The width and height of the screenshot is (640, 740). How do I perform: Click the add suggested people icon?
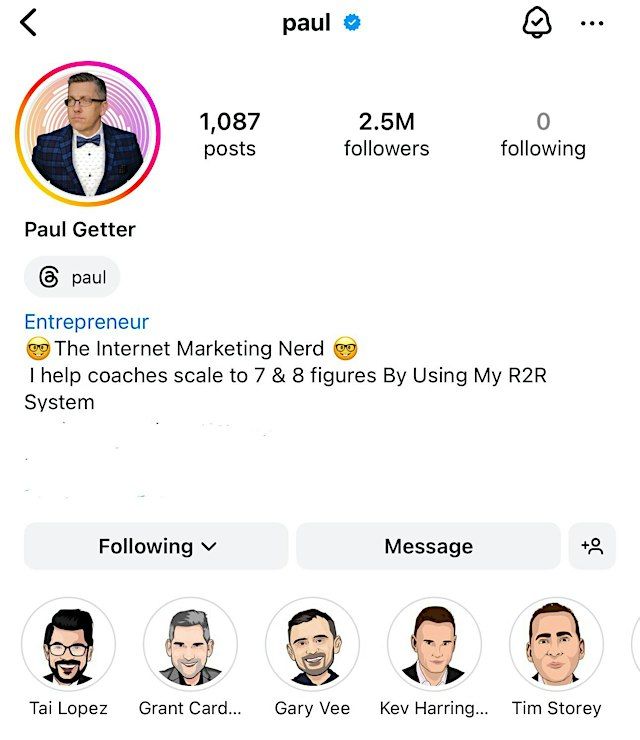(x=592, y=546)
